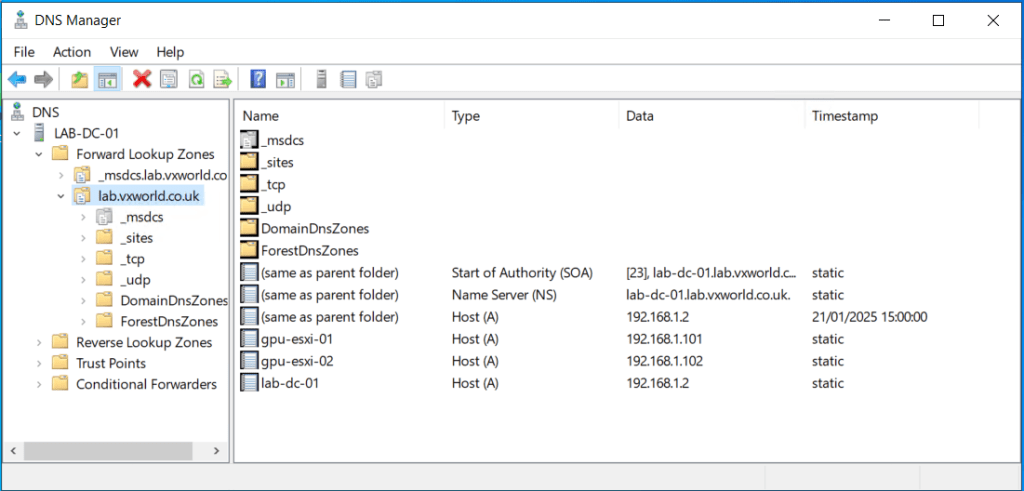Open the View menu
Screen dimensions: 1024x491
[x=124, y=52]
